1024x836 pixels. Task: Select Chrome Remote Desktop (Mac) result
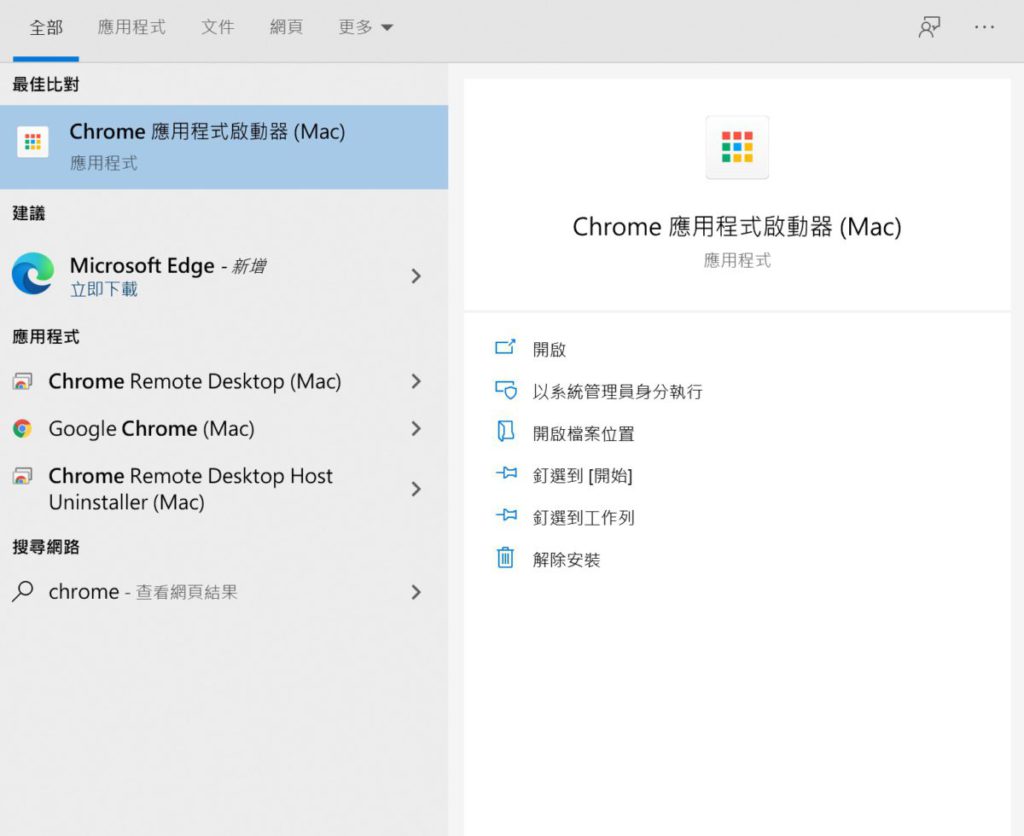224,381
